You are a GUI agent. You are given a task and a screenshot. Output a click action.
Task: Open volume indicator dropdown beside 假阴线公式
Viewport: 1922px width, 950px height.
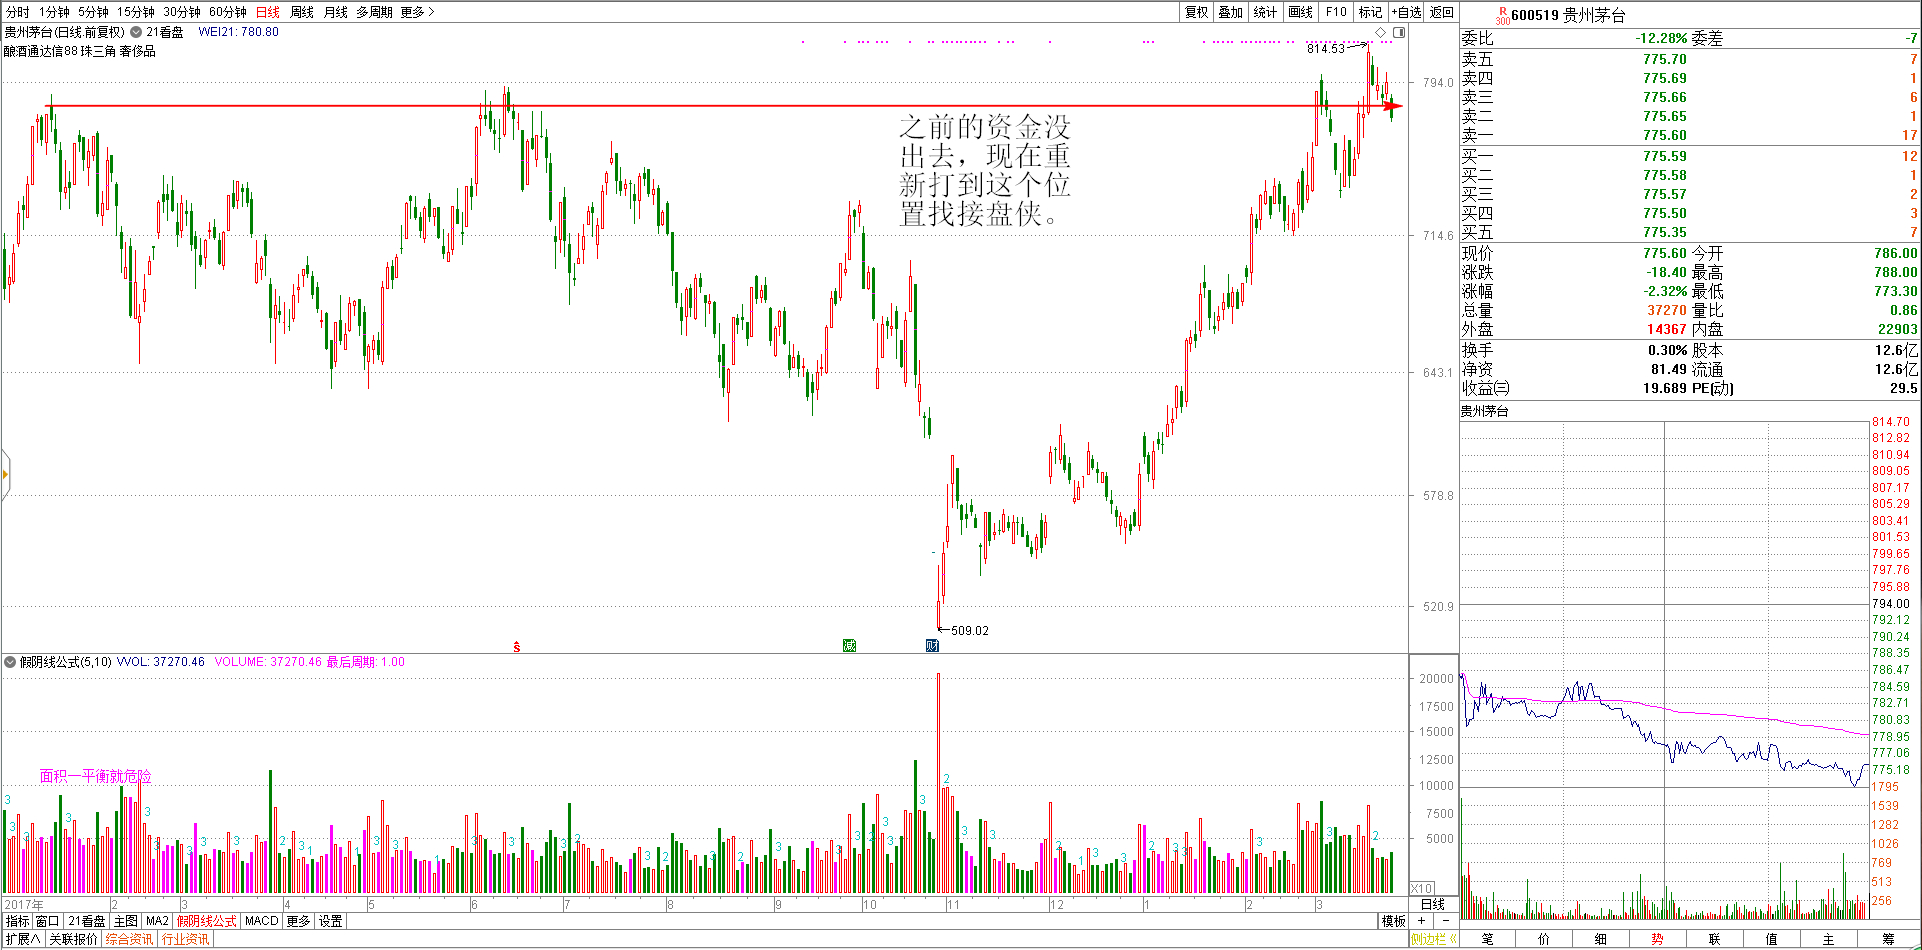(10, 662)
